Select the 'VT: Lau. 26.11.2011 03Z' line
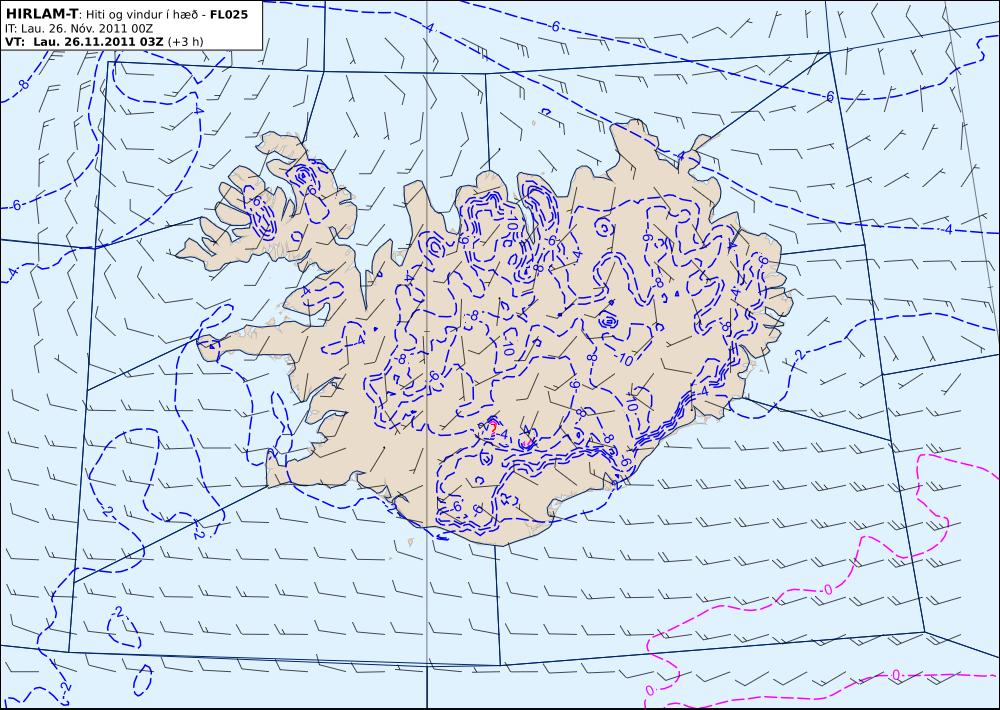 pos(84,42)
